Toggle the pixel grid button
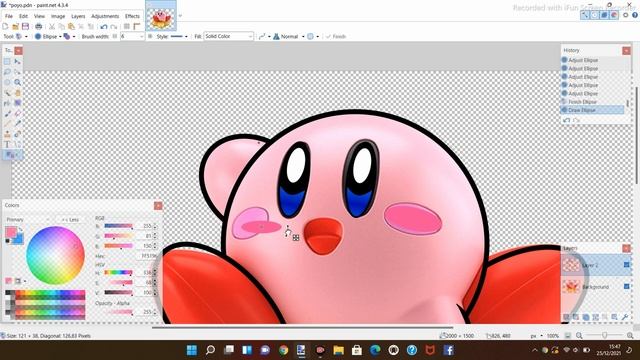Viewport: 640px width, 360px height. coord(127,27)
